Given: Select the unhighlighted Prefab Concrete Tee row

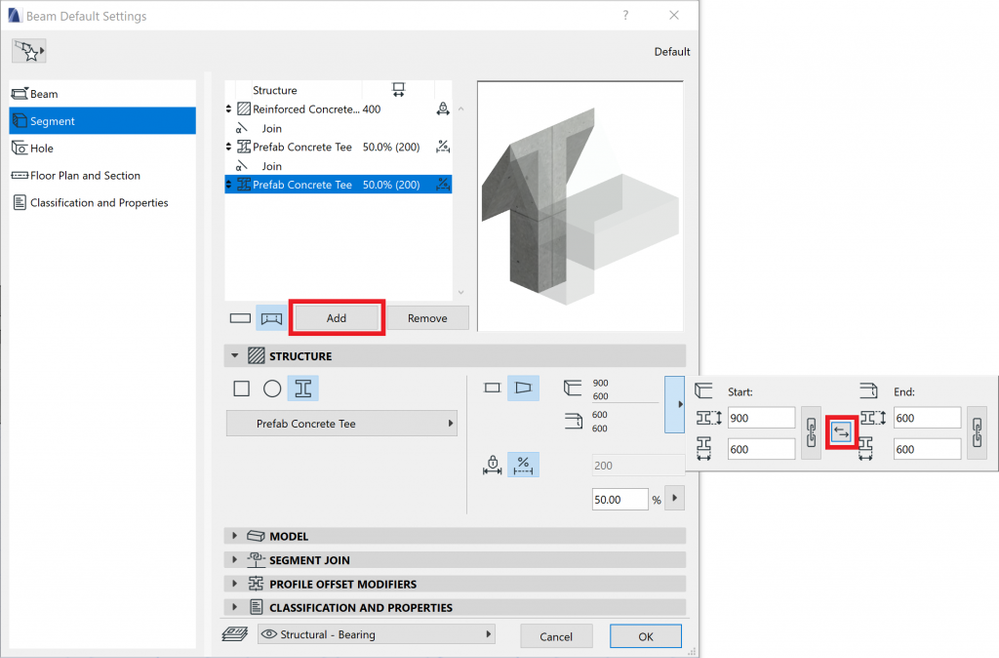Looking at the screenshot, I should (338, 147).
